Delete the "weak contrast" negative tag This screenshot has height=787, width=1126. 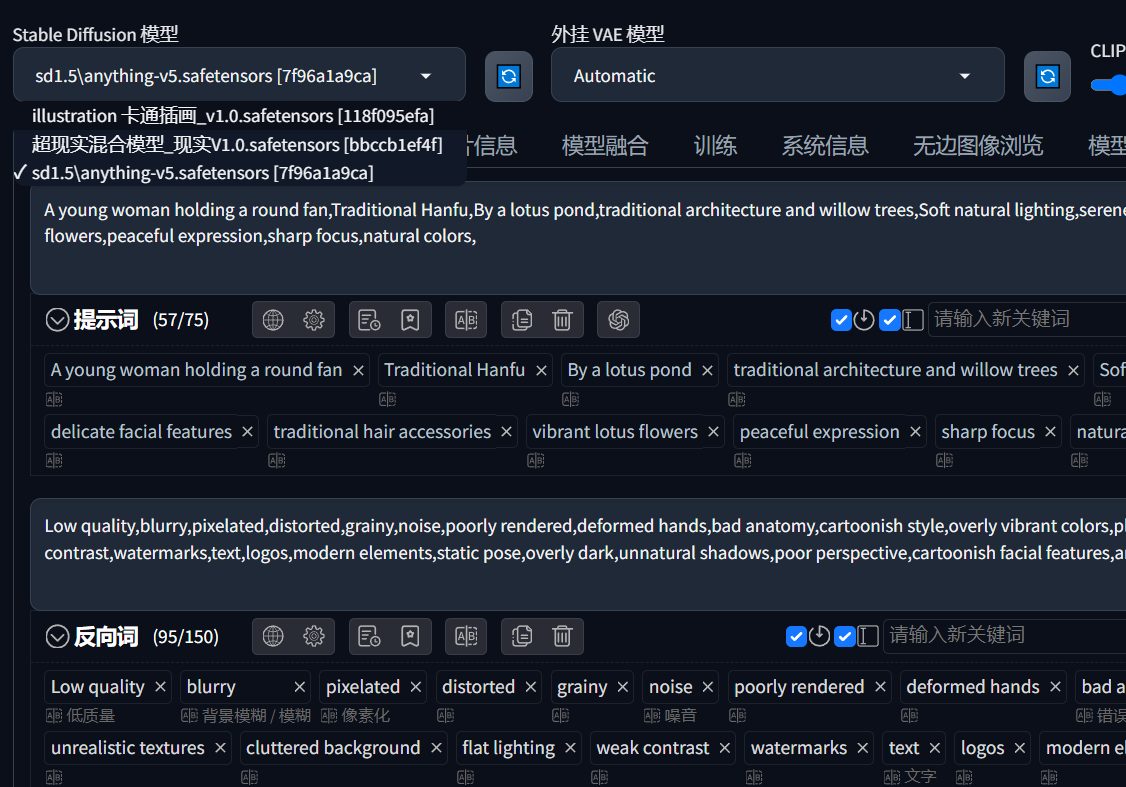pyautogui.click(x=725, y=748)
